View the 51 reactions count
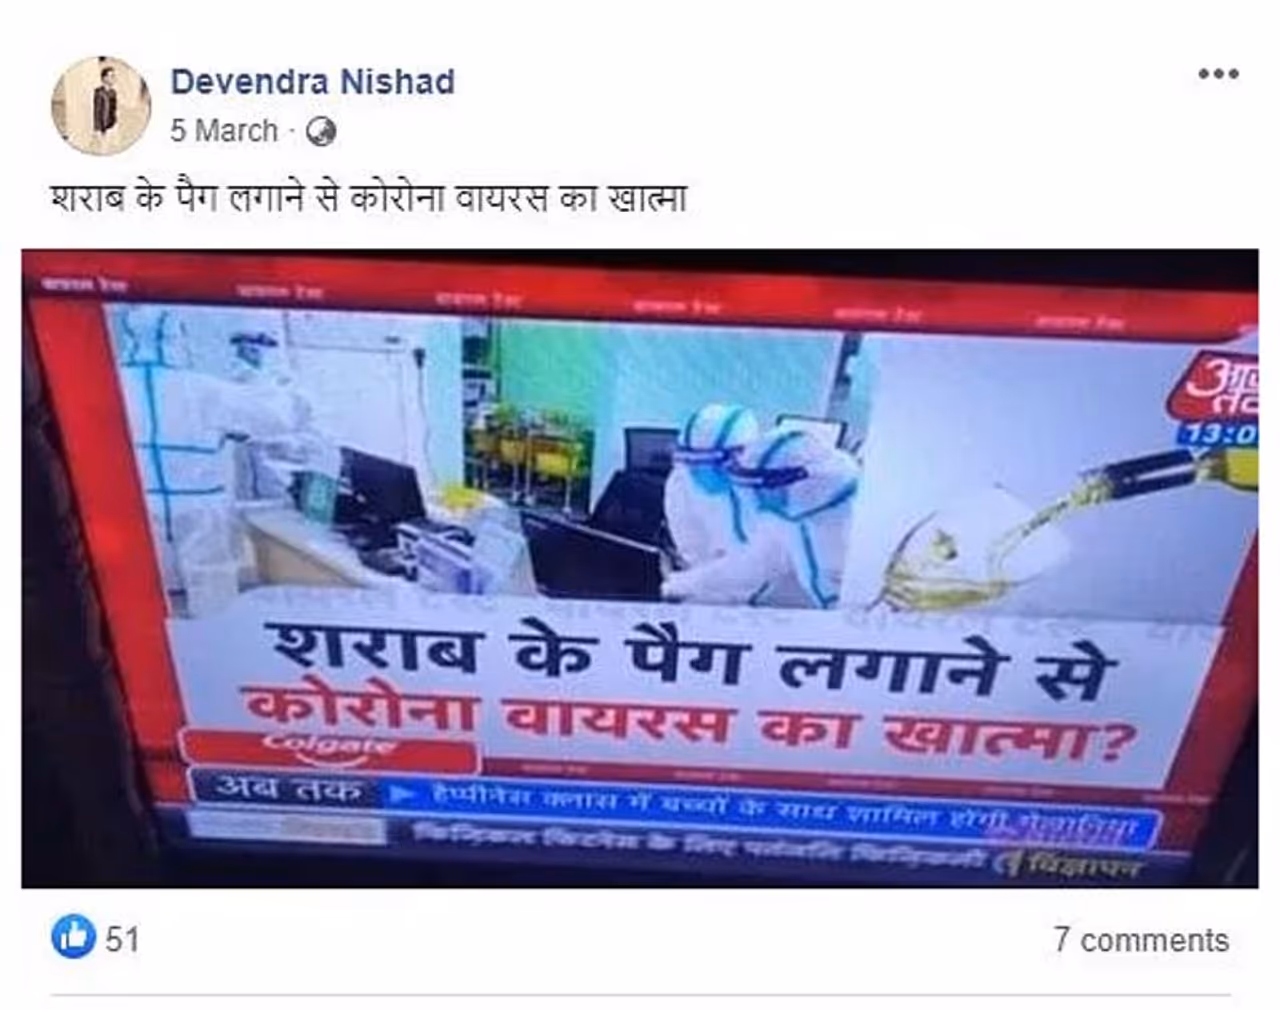This screenshot has height=1010, width=1280. tap(123, 939)
